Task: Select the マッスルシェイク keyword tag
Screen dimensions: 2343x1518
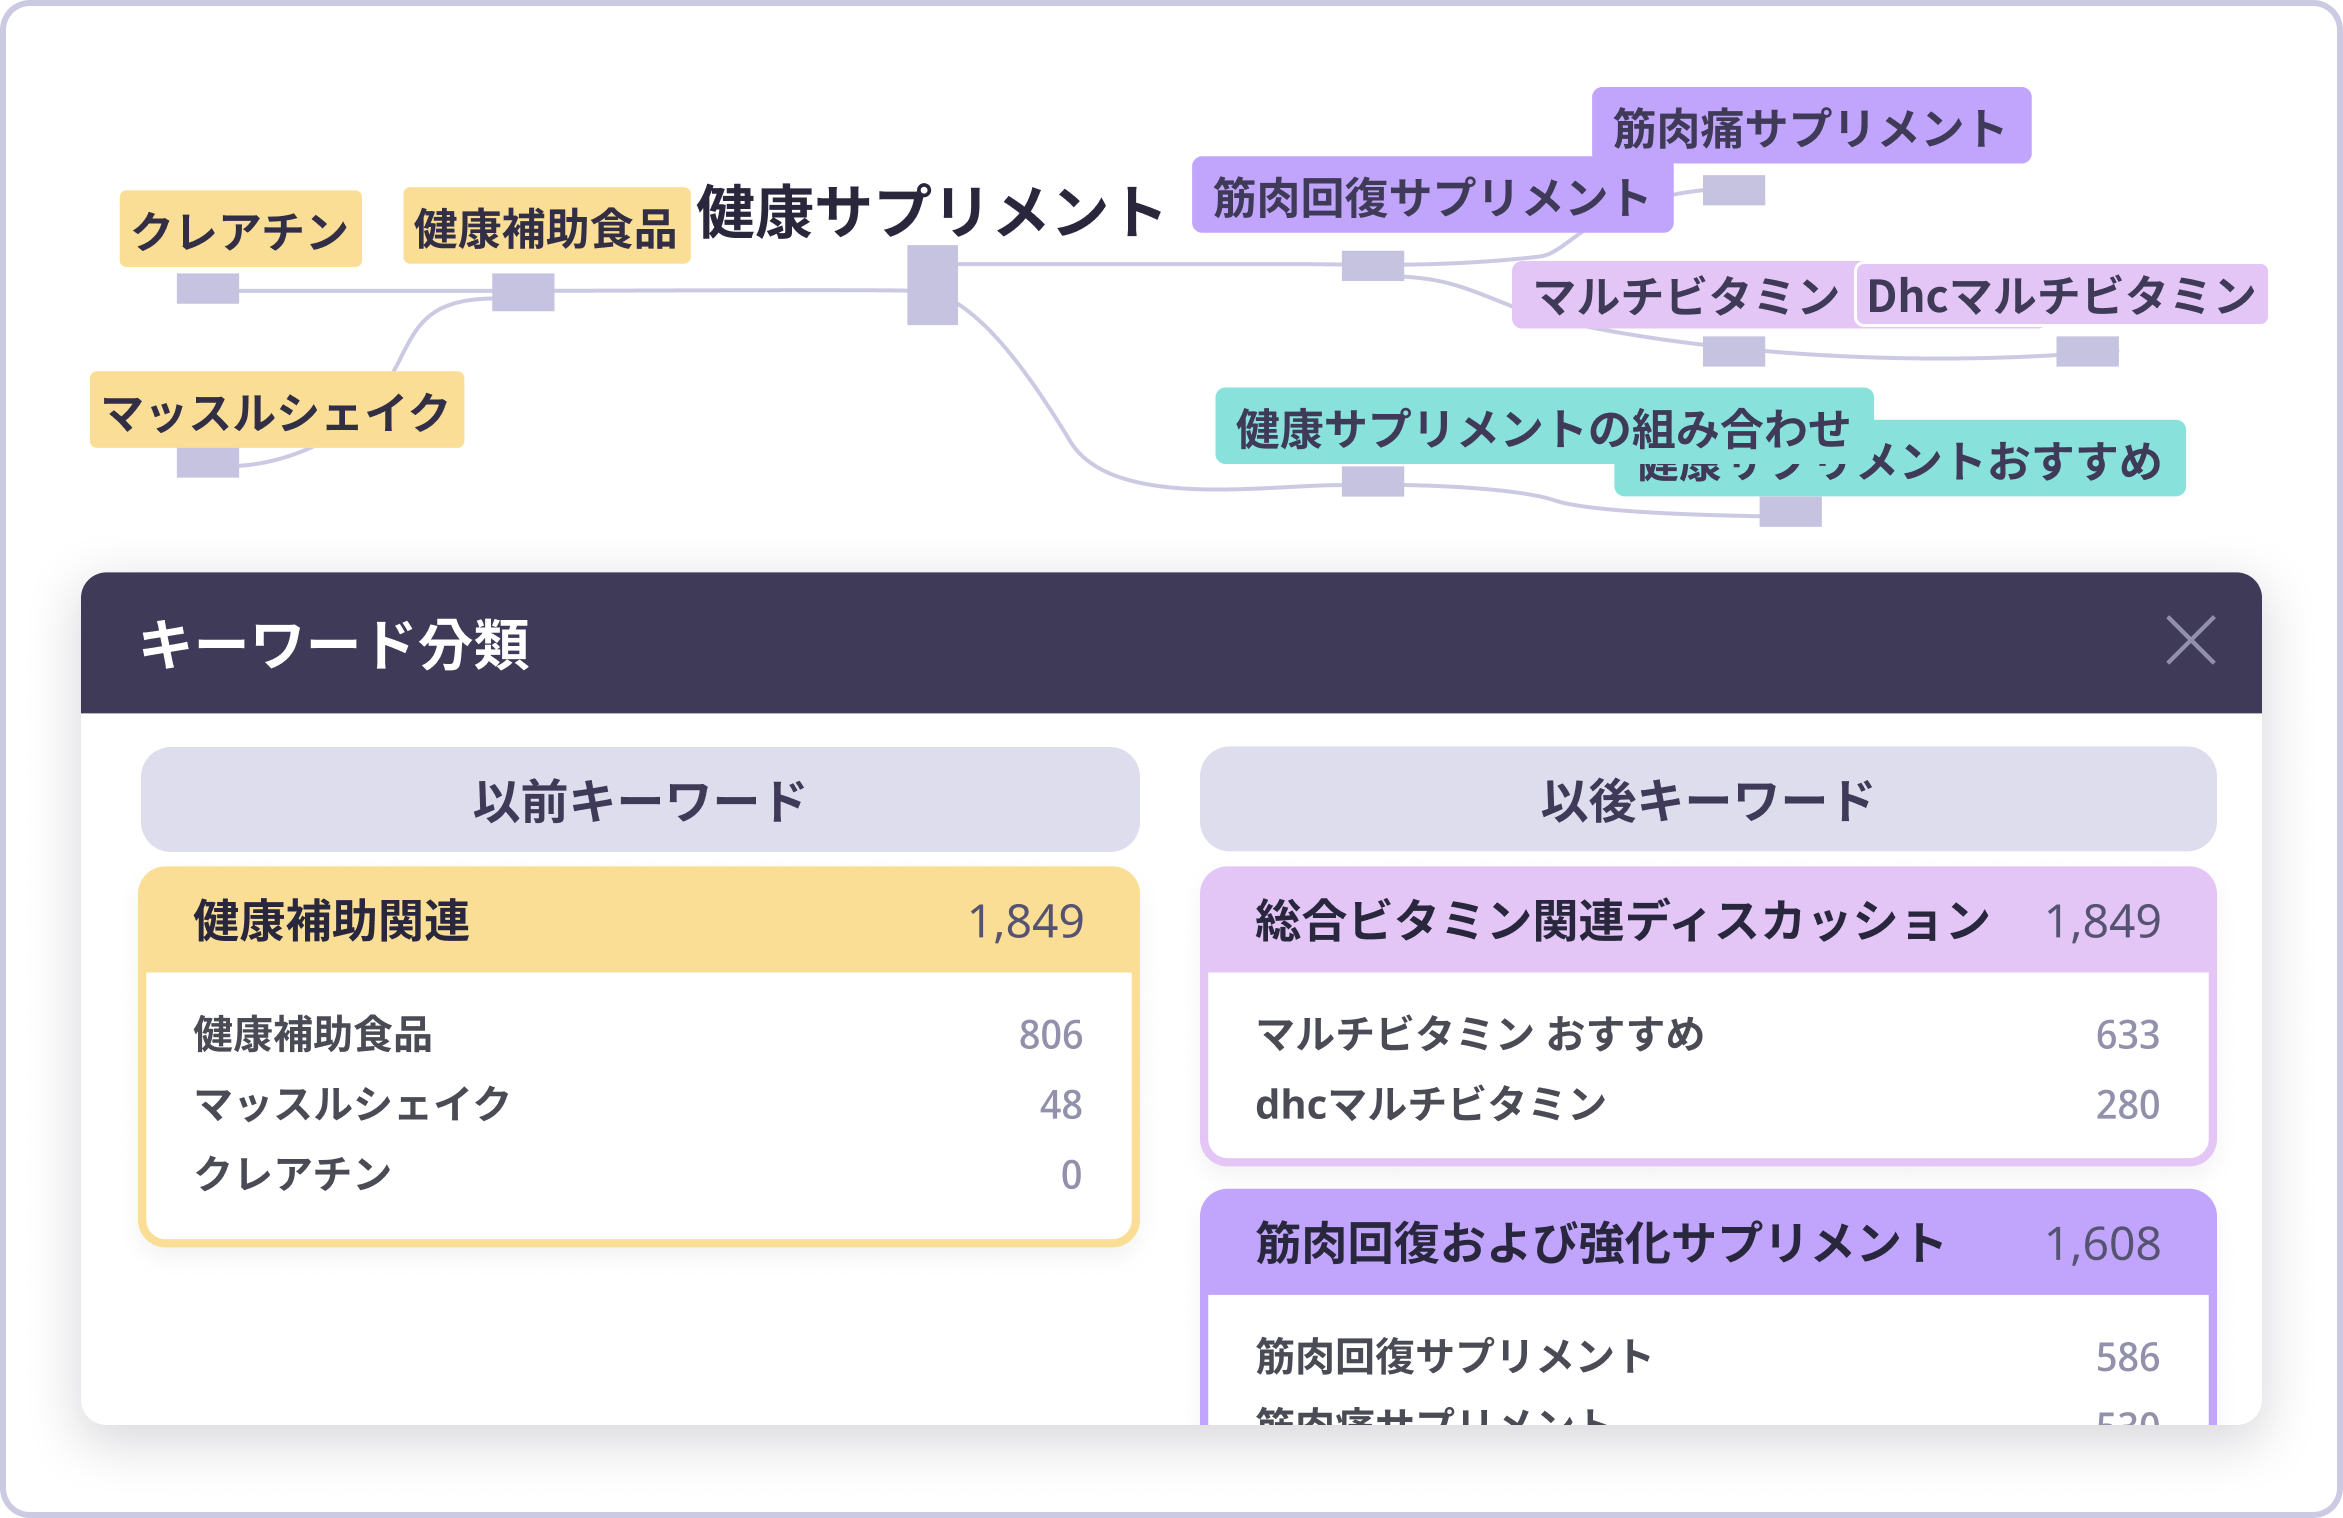Action: coord(276,410)
